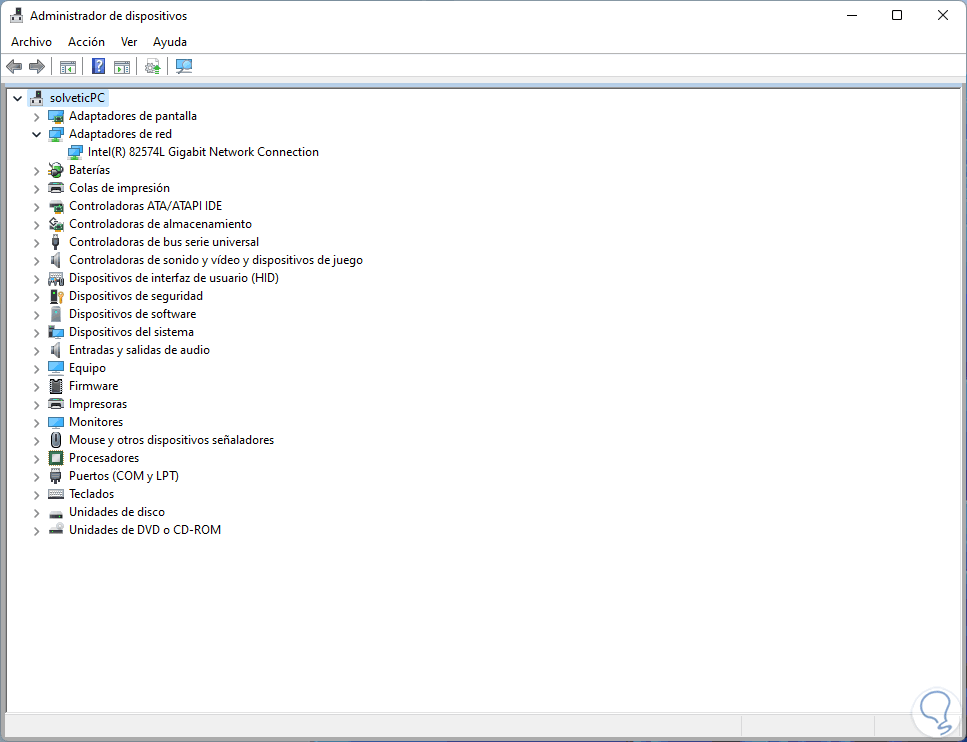
Task: Select Dispositivos de interfaz de usuario (HID)
Action: coord(174,278)
